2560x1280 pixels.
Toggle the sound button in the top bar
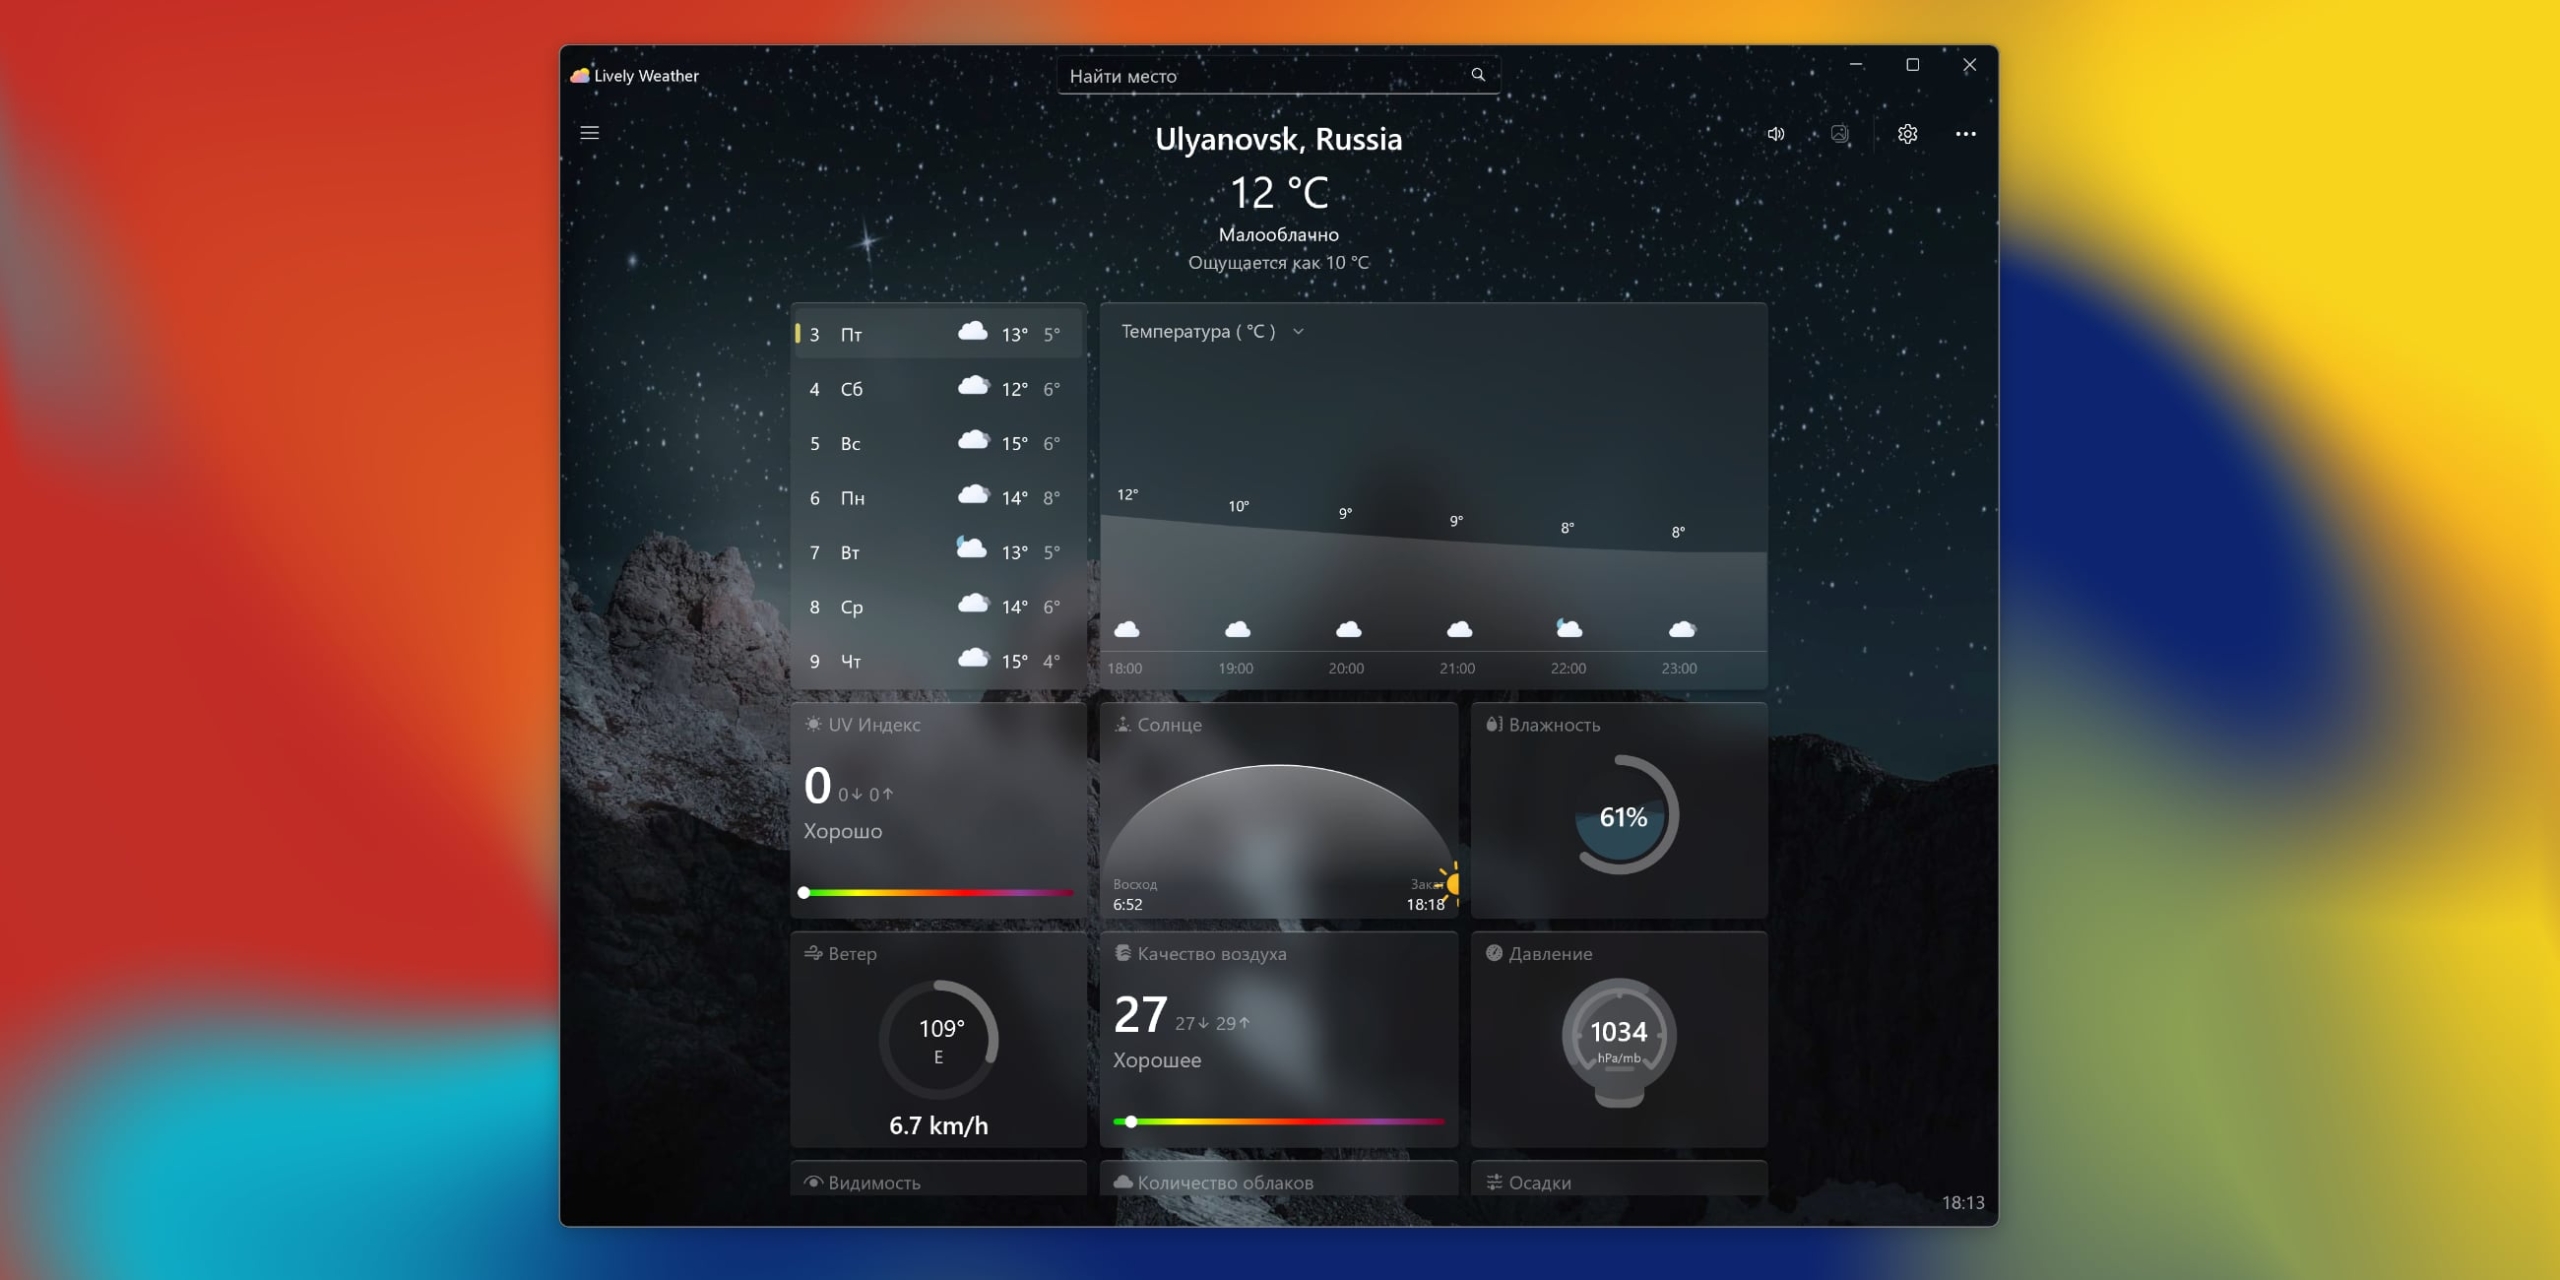tap(1777, 133)
